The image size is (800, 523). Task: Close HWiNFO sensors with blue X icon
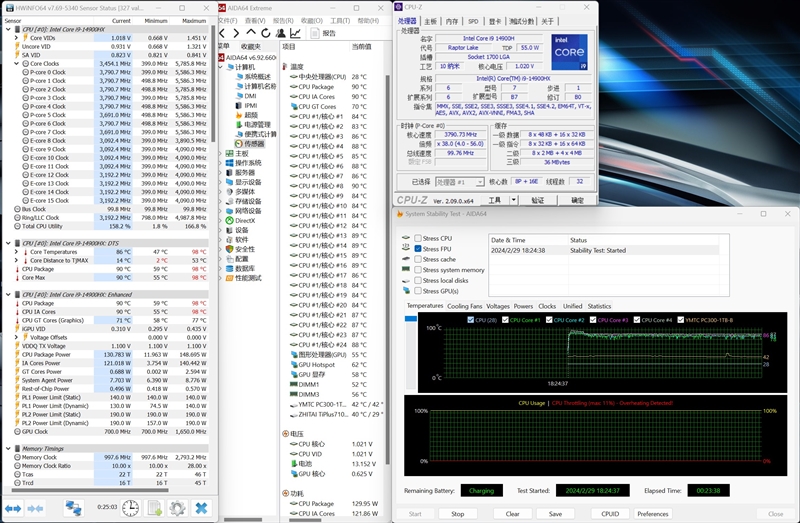pyautogui.click(x=201, y=508)
